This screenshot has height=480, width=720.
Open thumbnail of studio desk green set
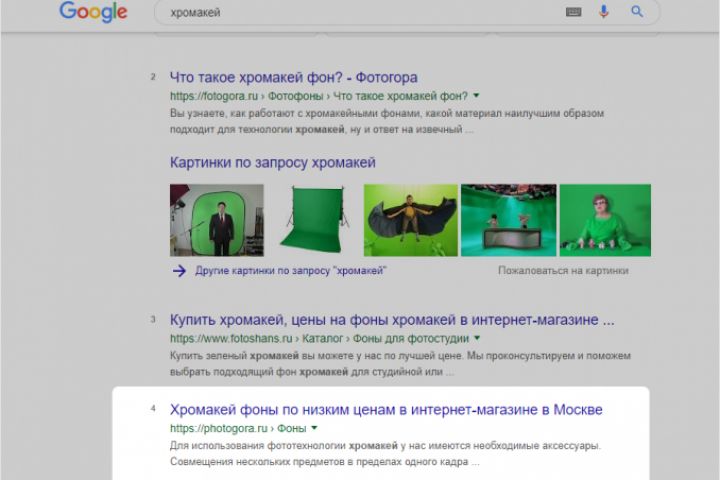(508, 220)
